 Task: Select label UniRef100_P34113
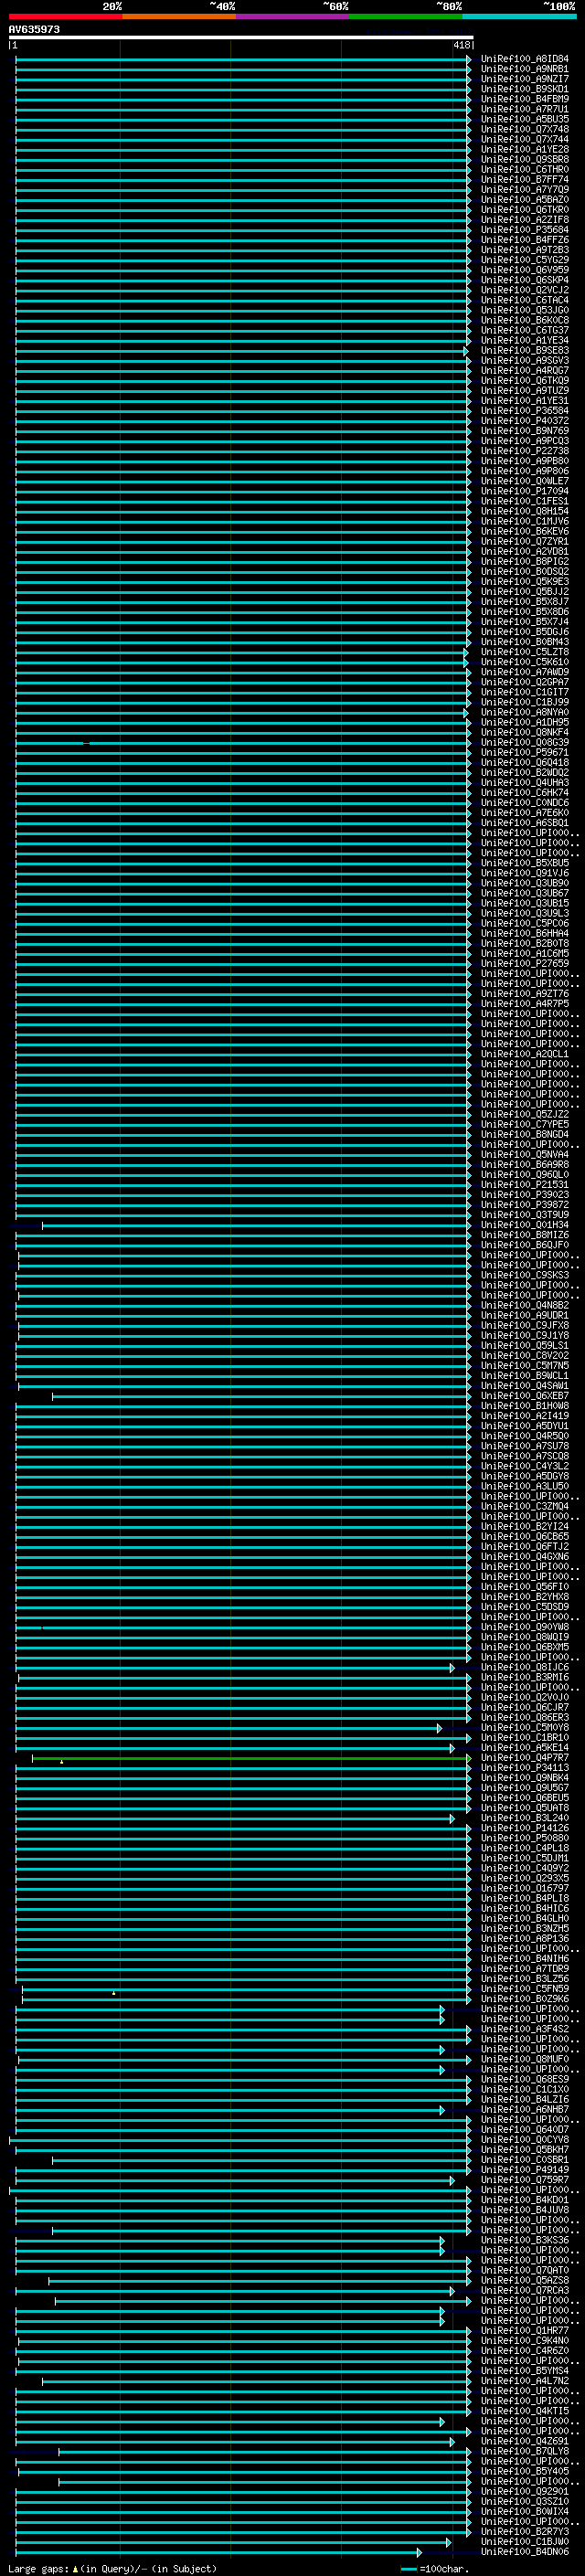click(x=524, y=1768)
